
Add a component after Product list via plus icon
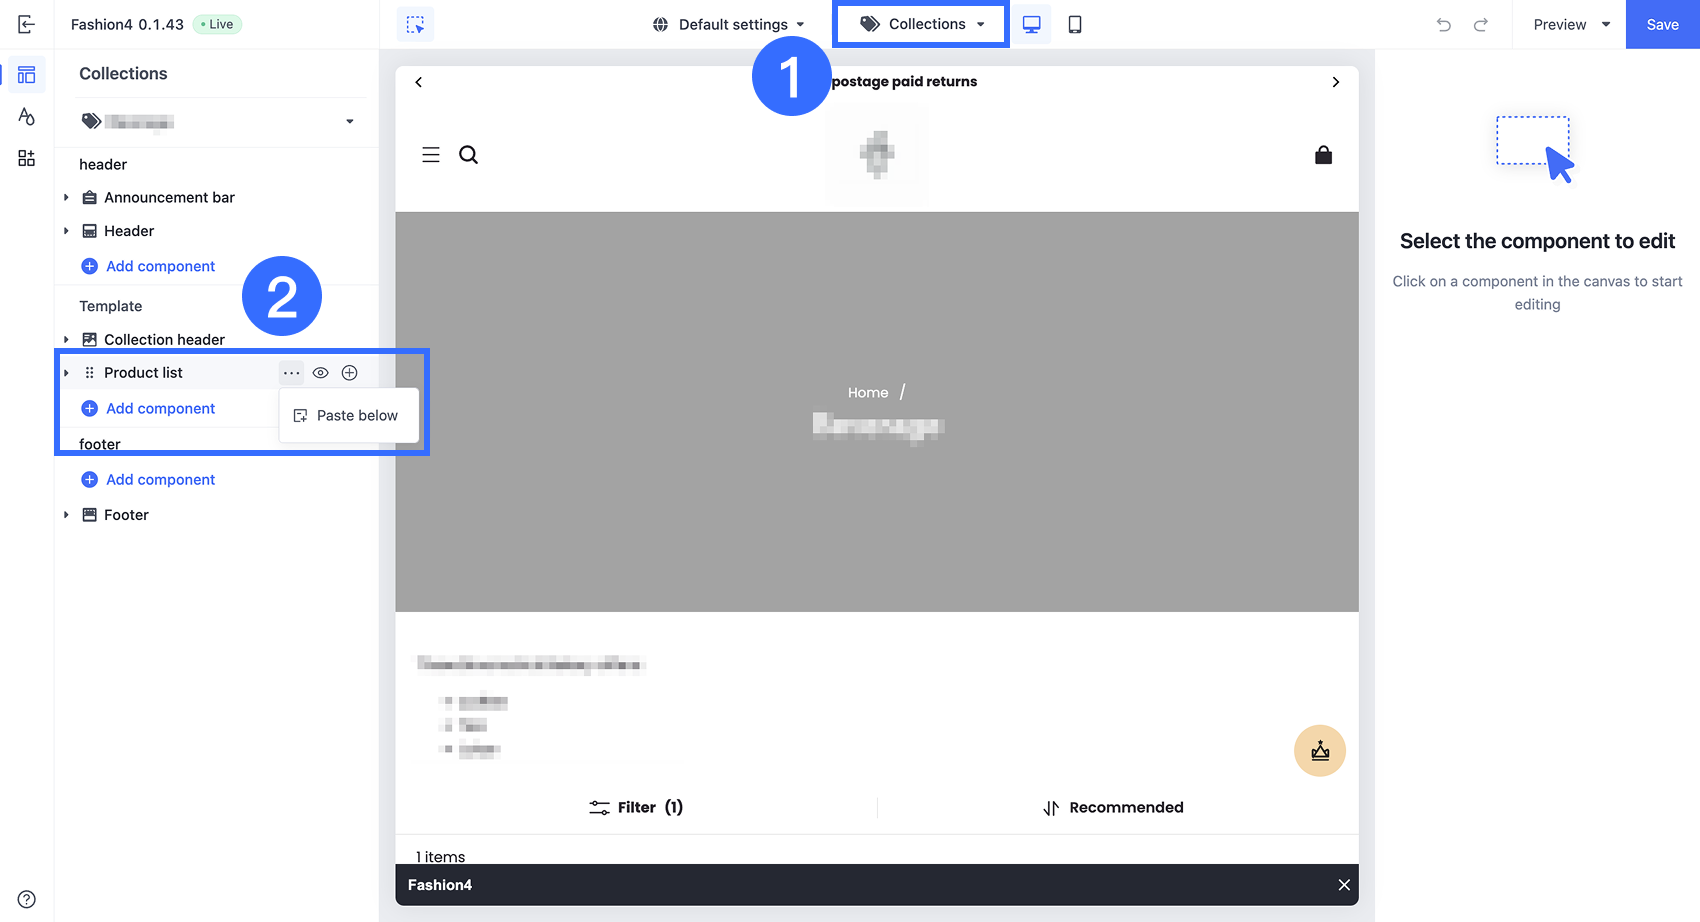(349, 373)
